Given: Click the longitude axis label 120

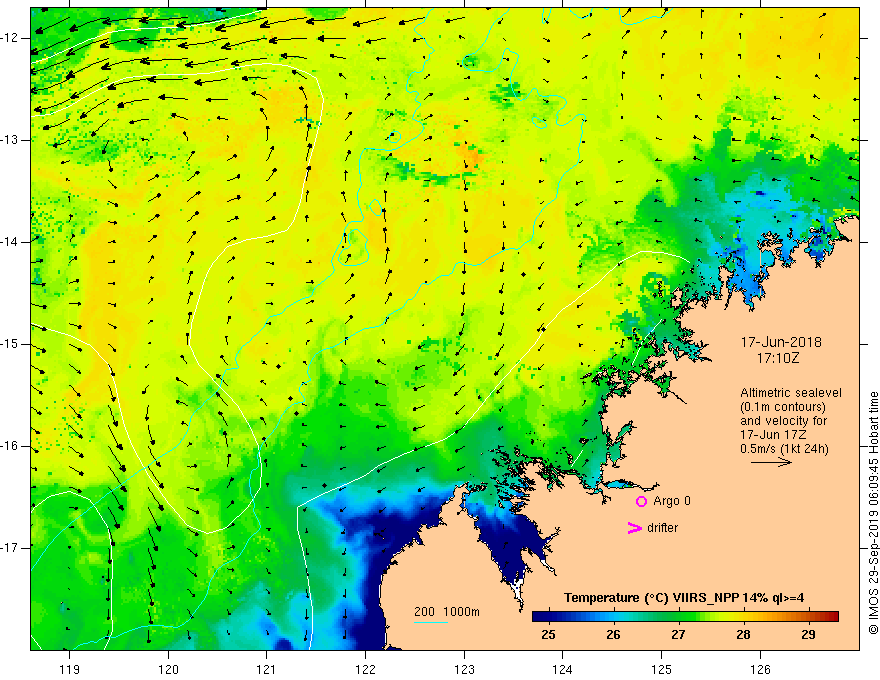Looking at the screenshot, I should click(168, 669).
